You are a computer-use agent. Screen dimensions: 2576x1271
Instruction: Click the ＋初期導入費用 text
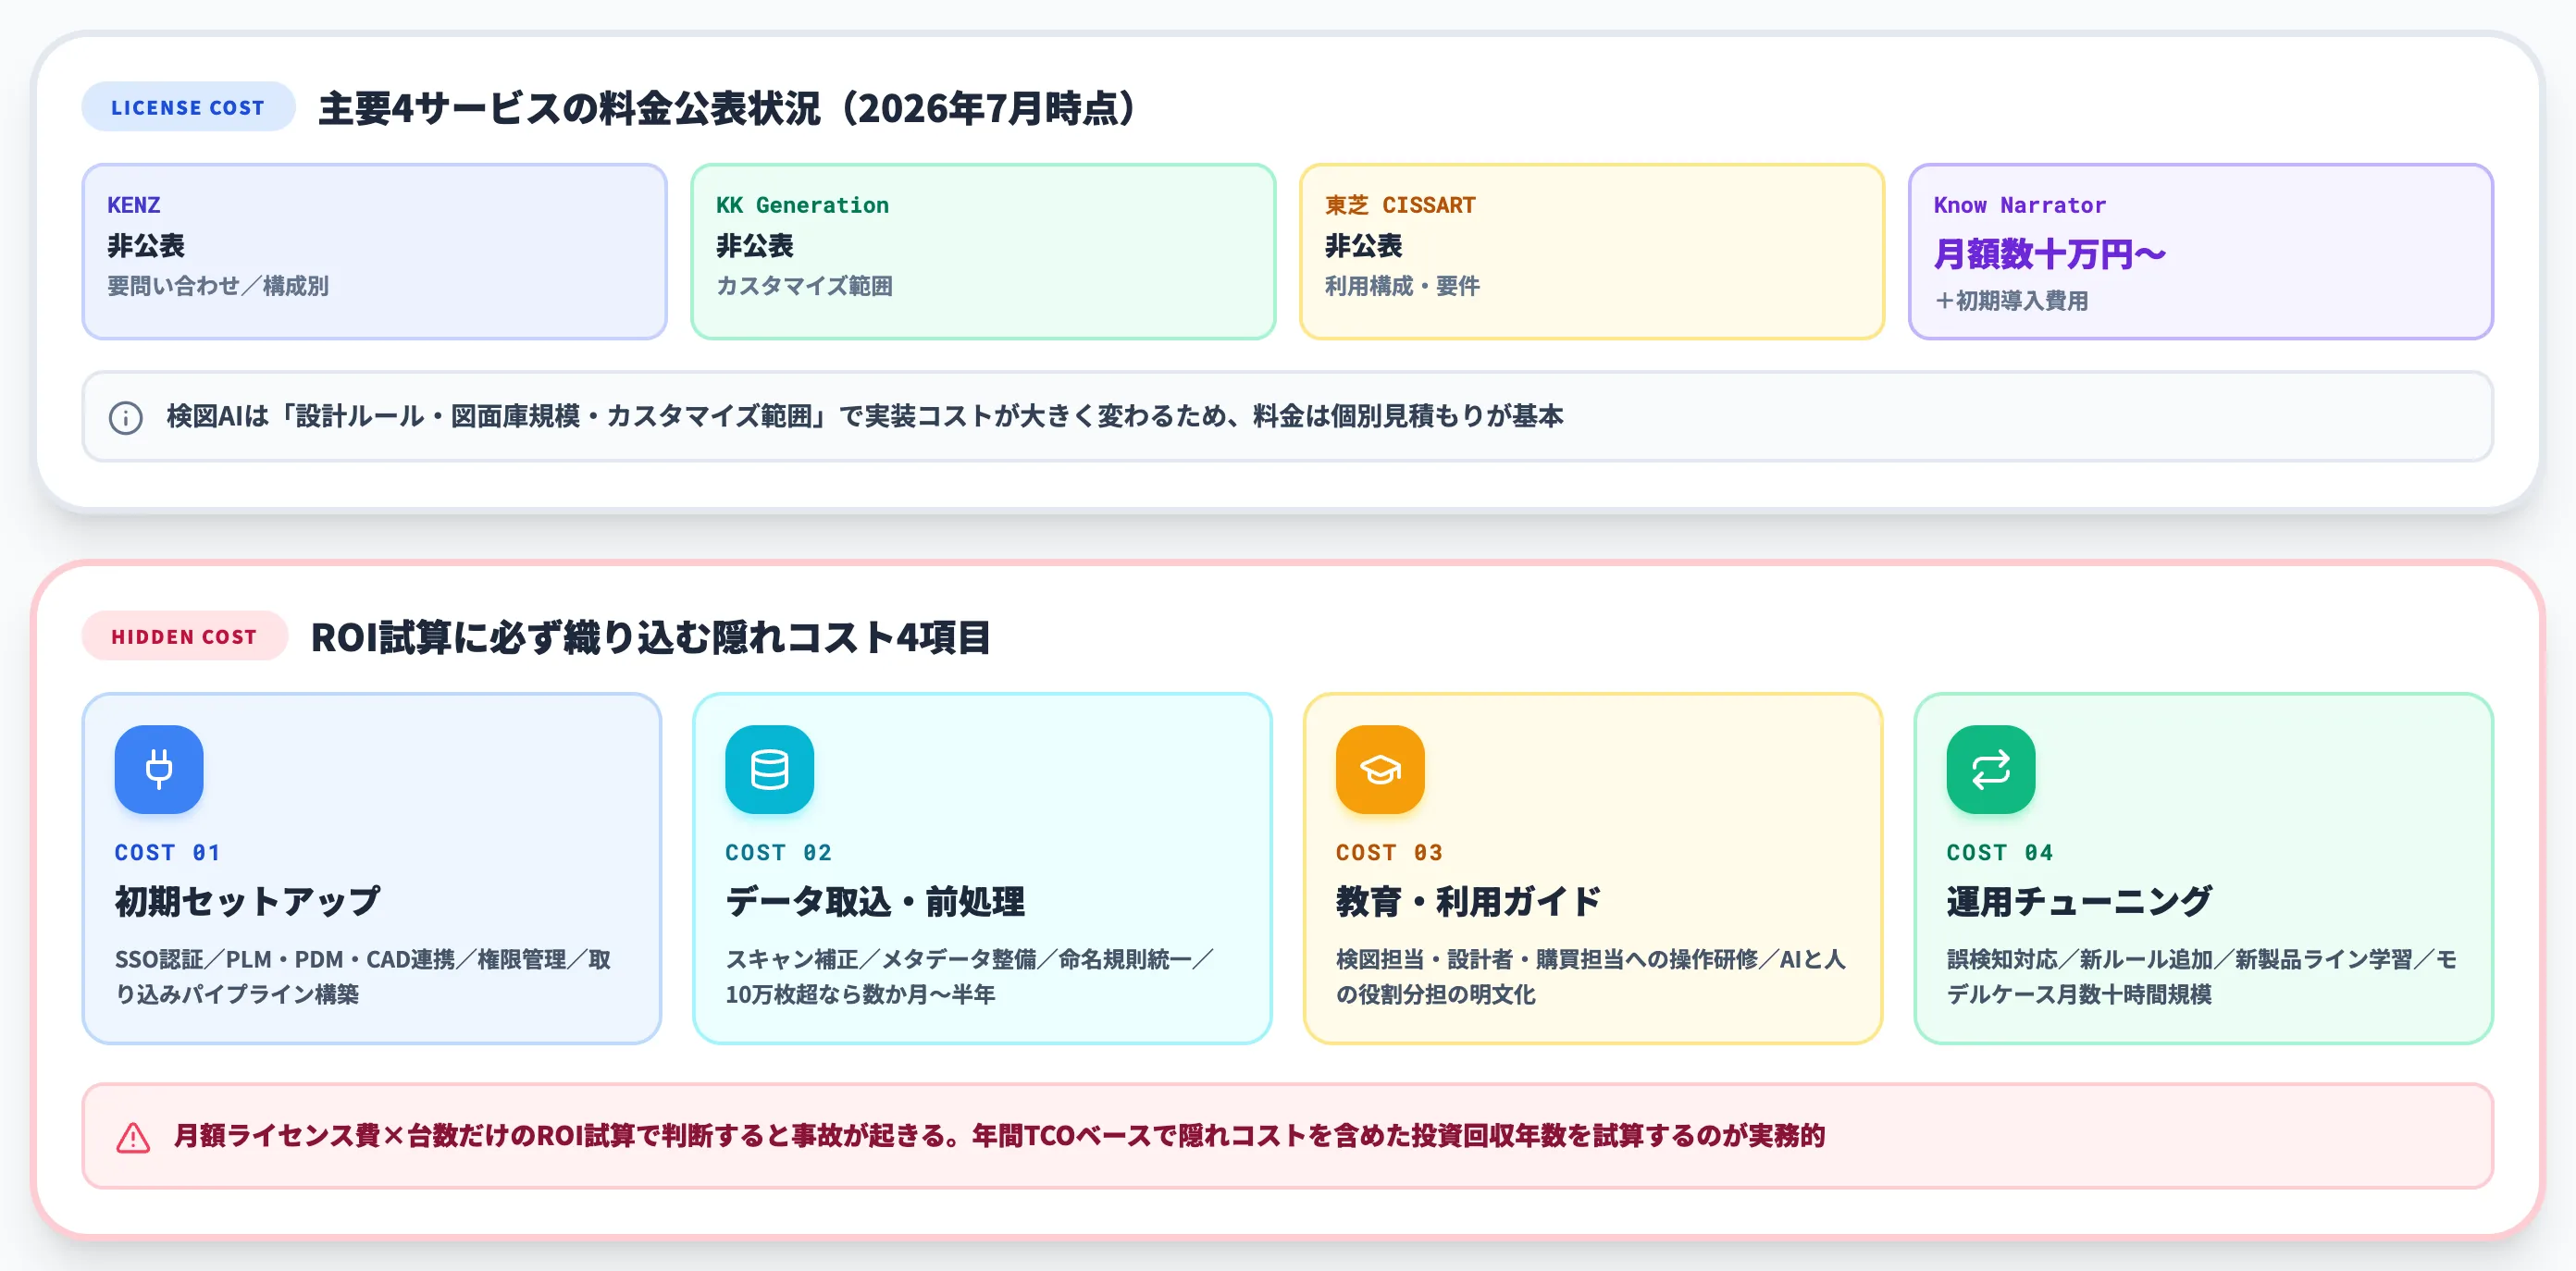(x=2011, y=300)
